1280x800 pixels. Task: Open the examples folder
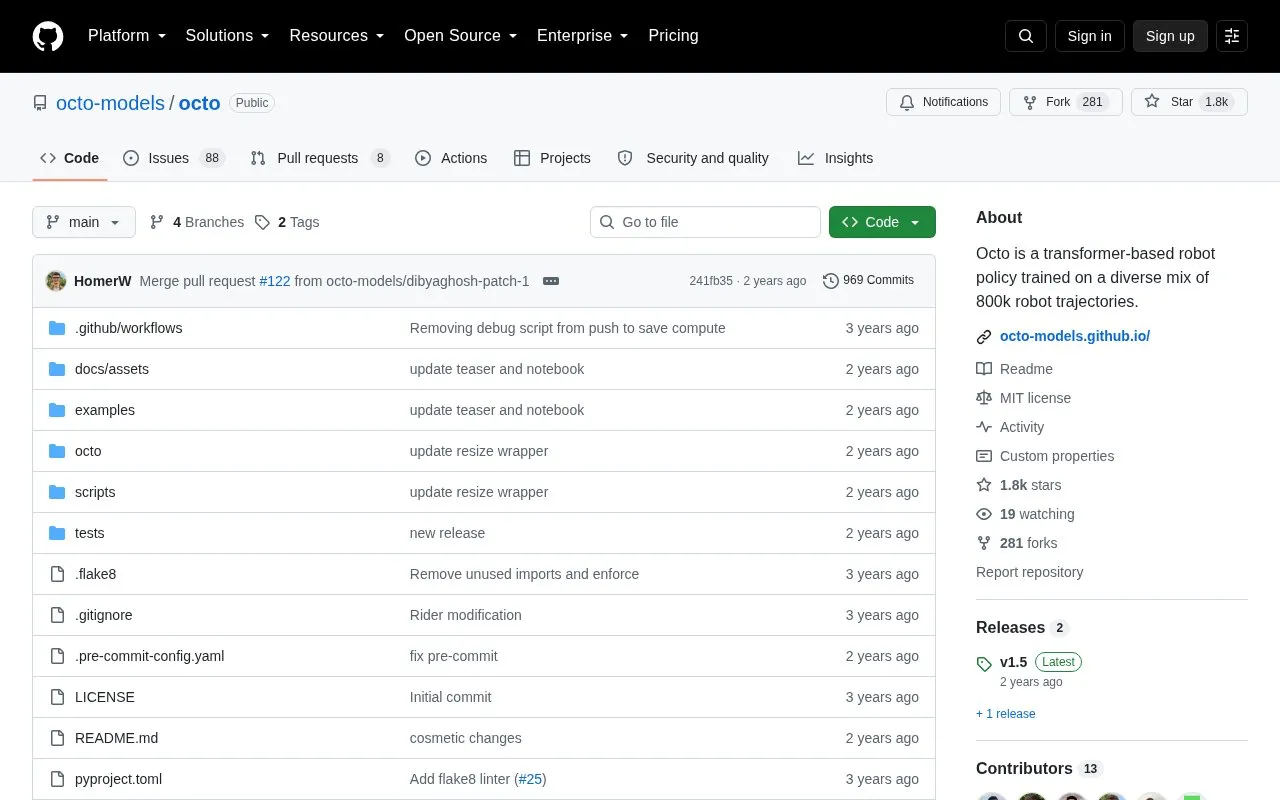(105, 410)
